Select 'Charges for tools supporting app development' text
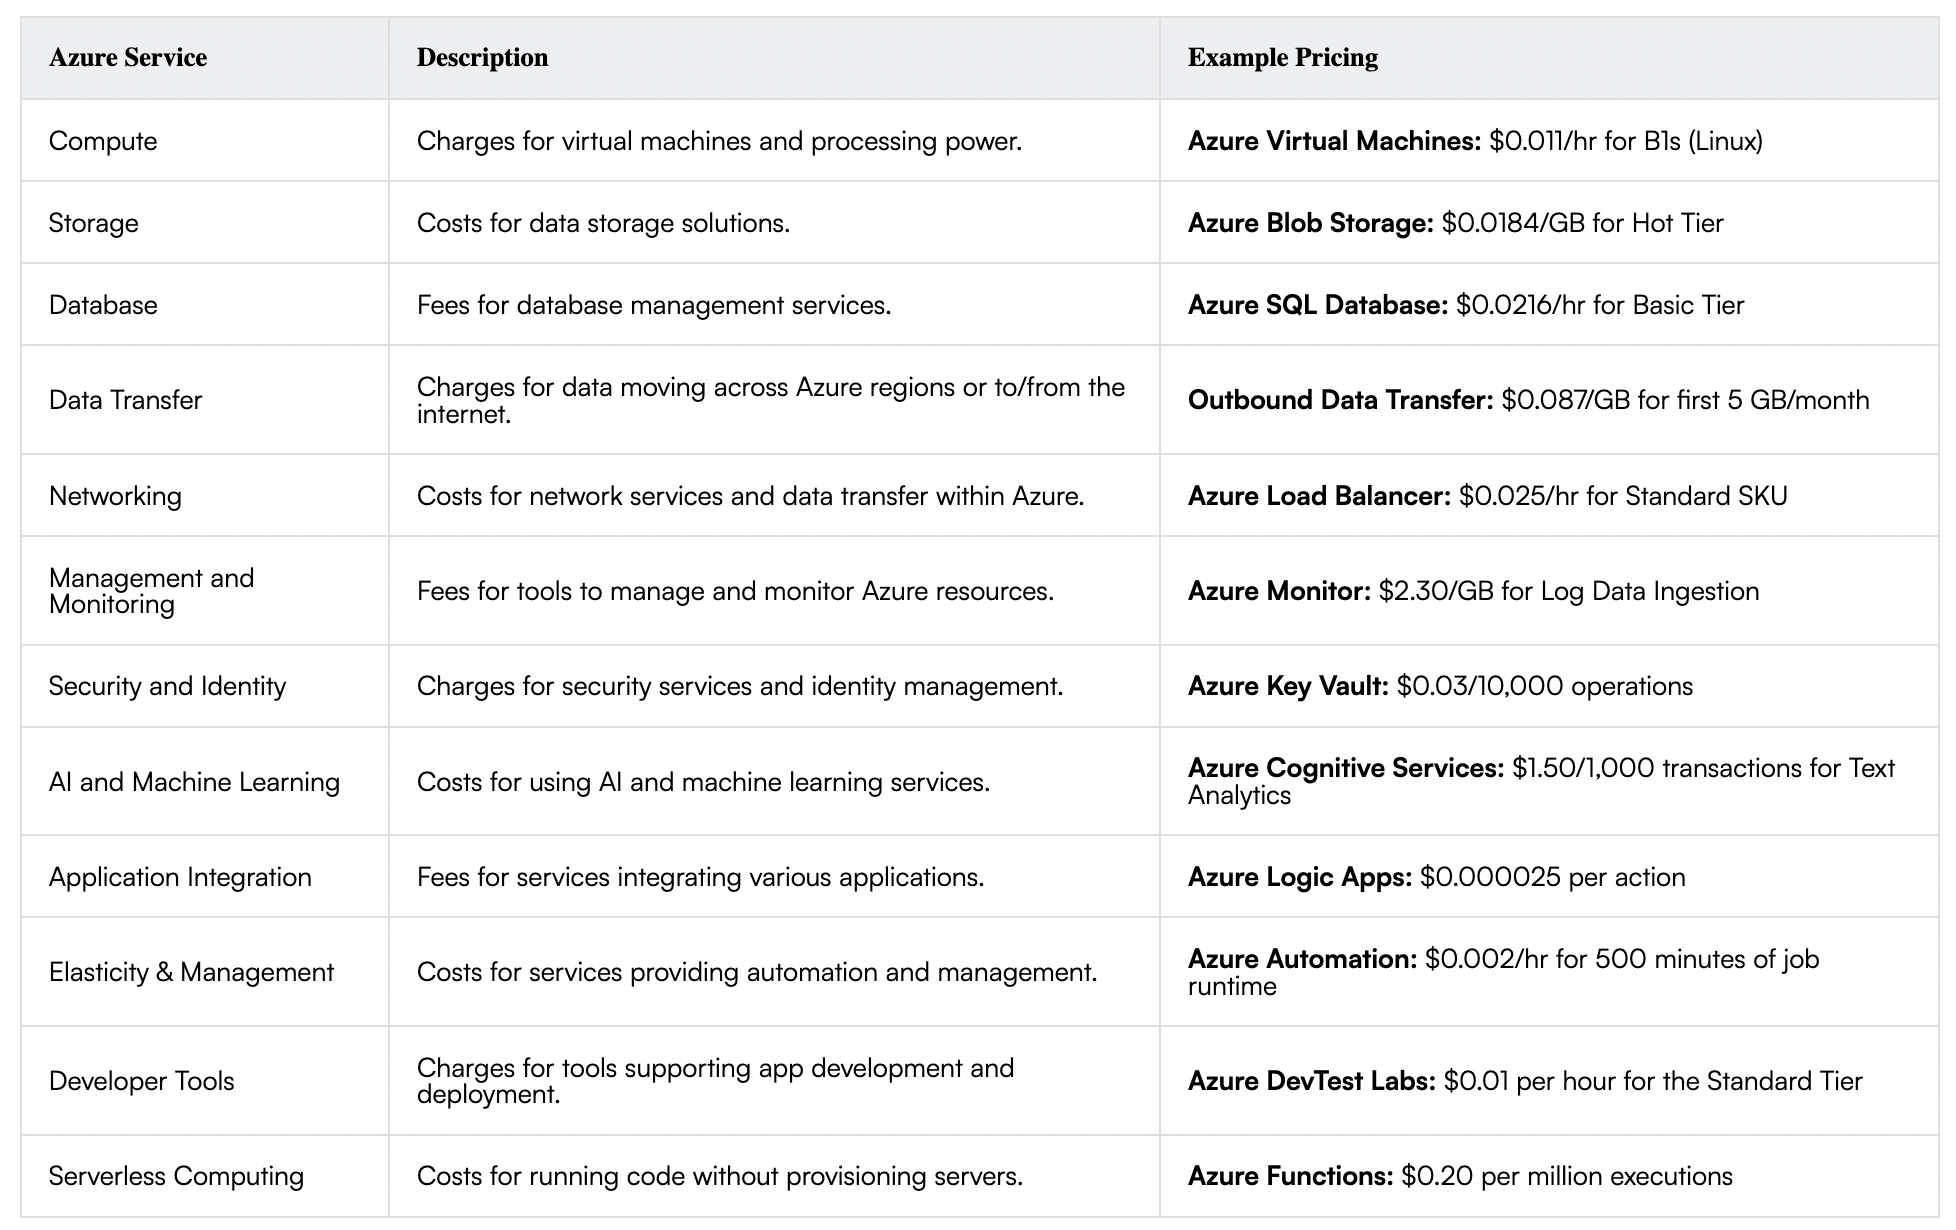Screen dimensions: 1956x1230 click(x=715, y=1081)
